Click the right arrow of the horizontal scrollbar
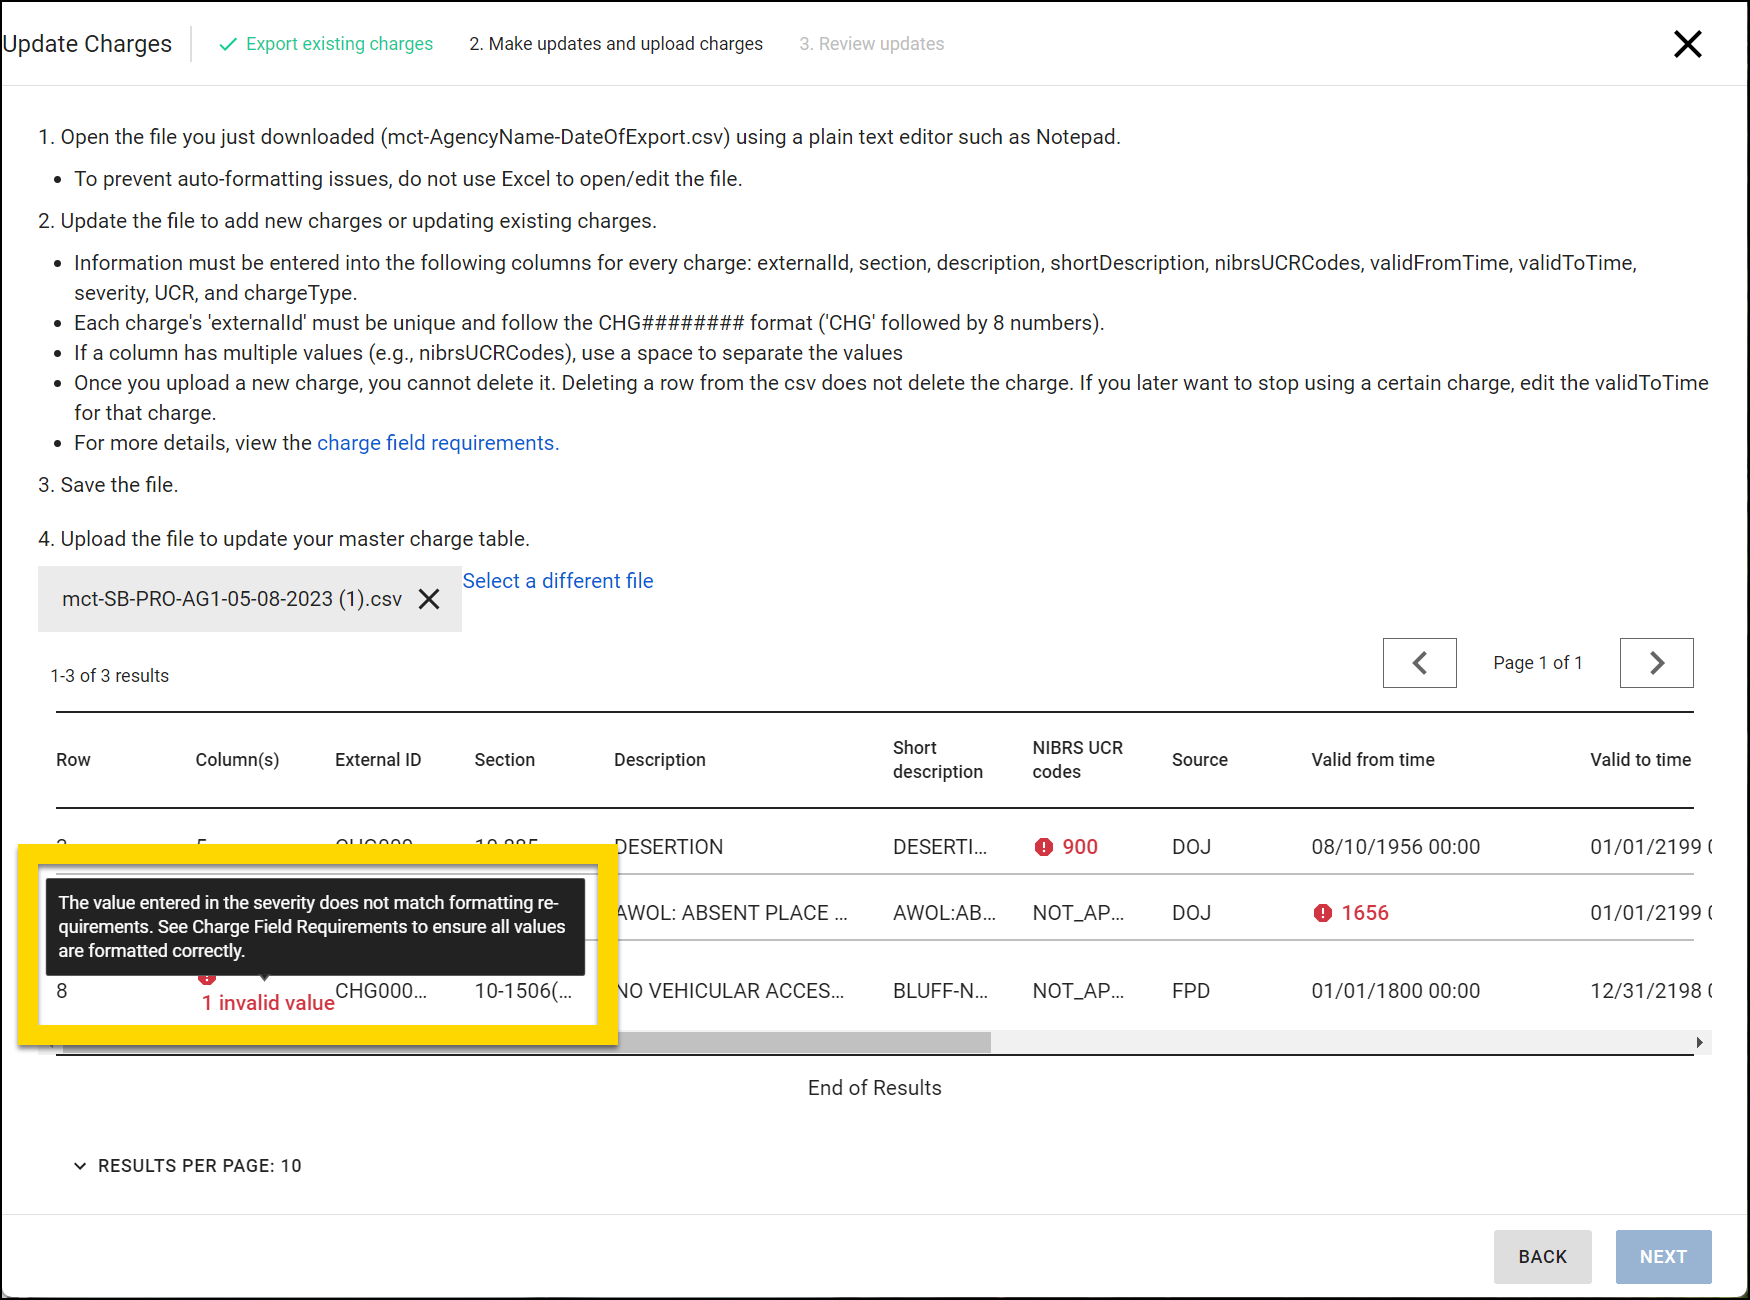Viewport: 1750px width, 1300px height. coord(1699,1042)
